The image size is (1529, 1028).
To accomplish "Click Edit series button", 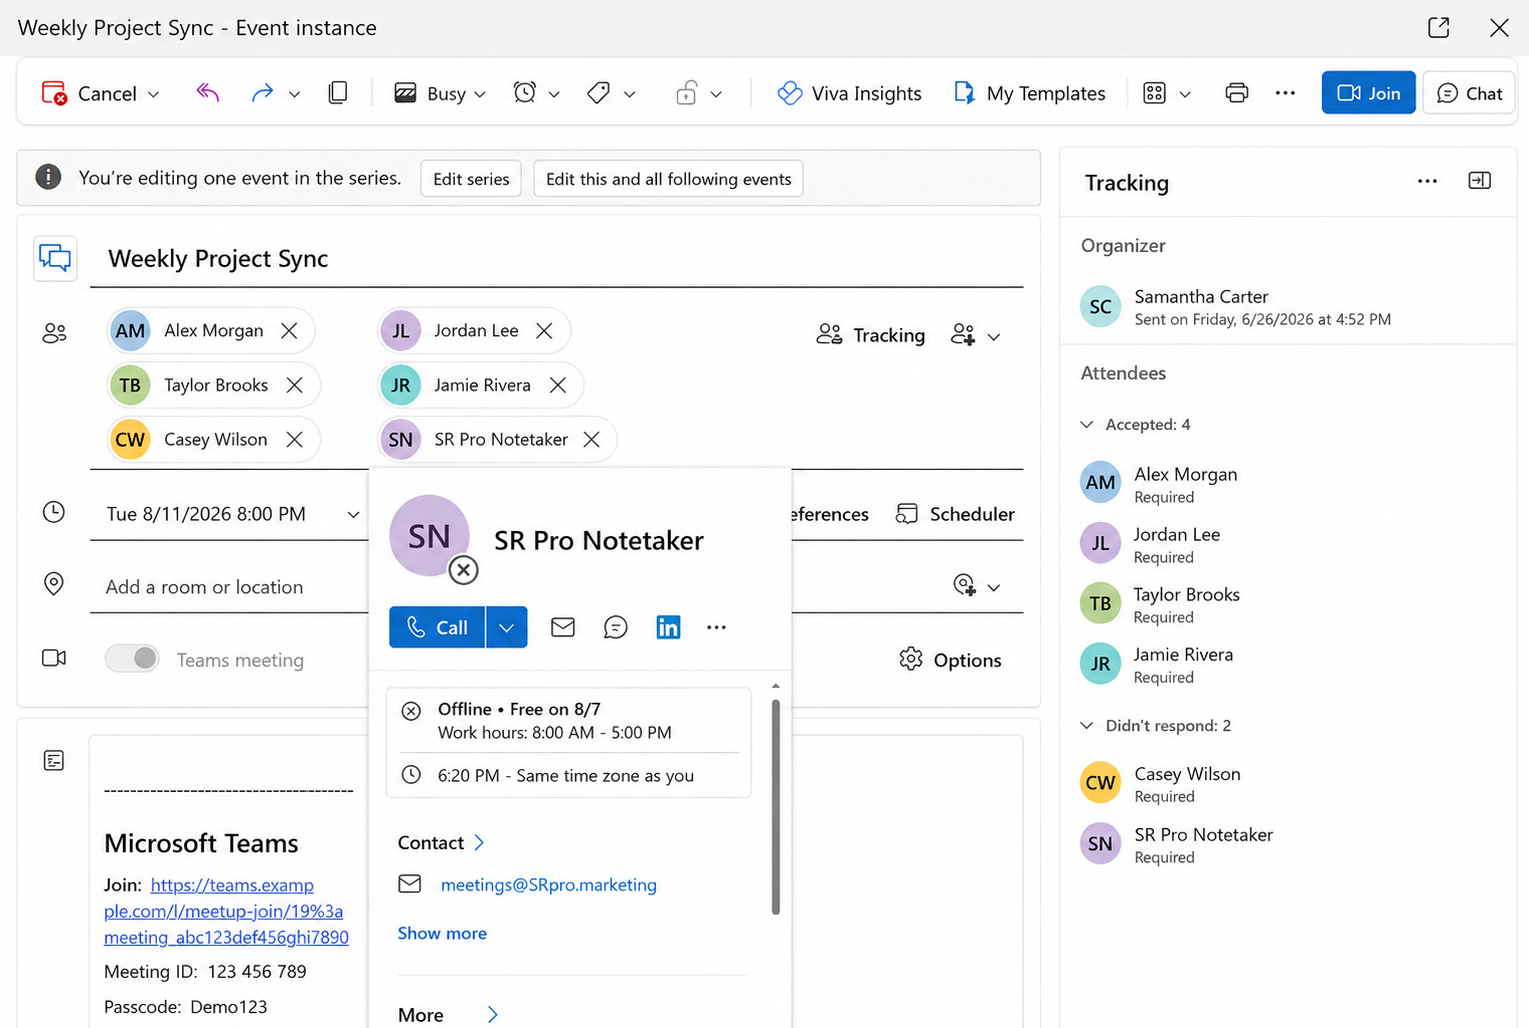I will [471, 179].
